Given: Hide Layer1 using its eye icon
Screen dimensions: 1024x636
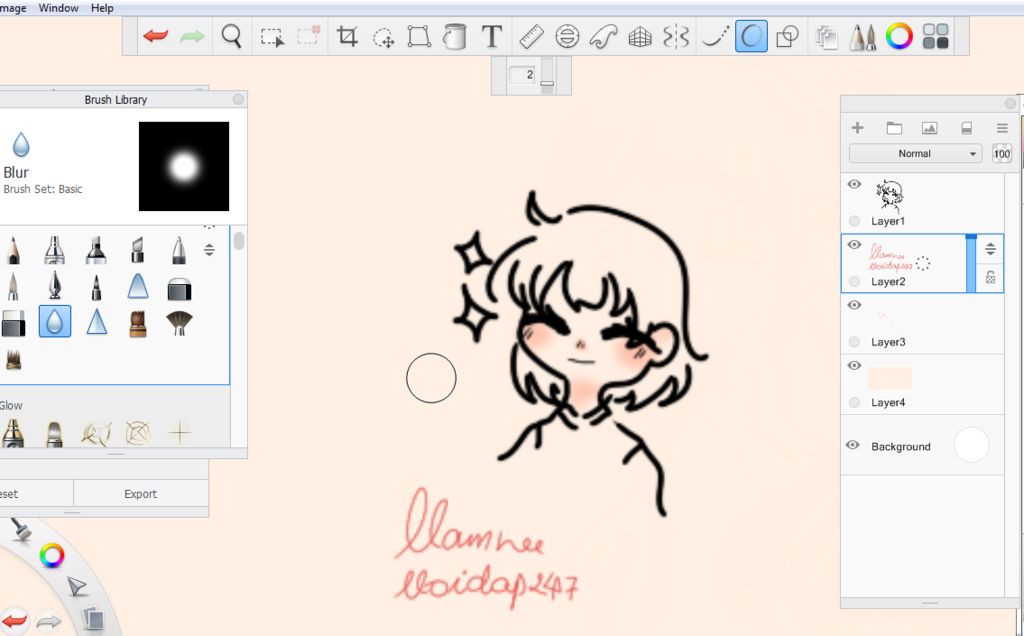Looking at the screenshot, I should click(x=854, y=184).
